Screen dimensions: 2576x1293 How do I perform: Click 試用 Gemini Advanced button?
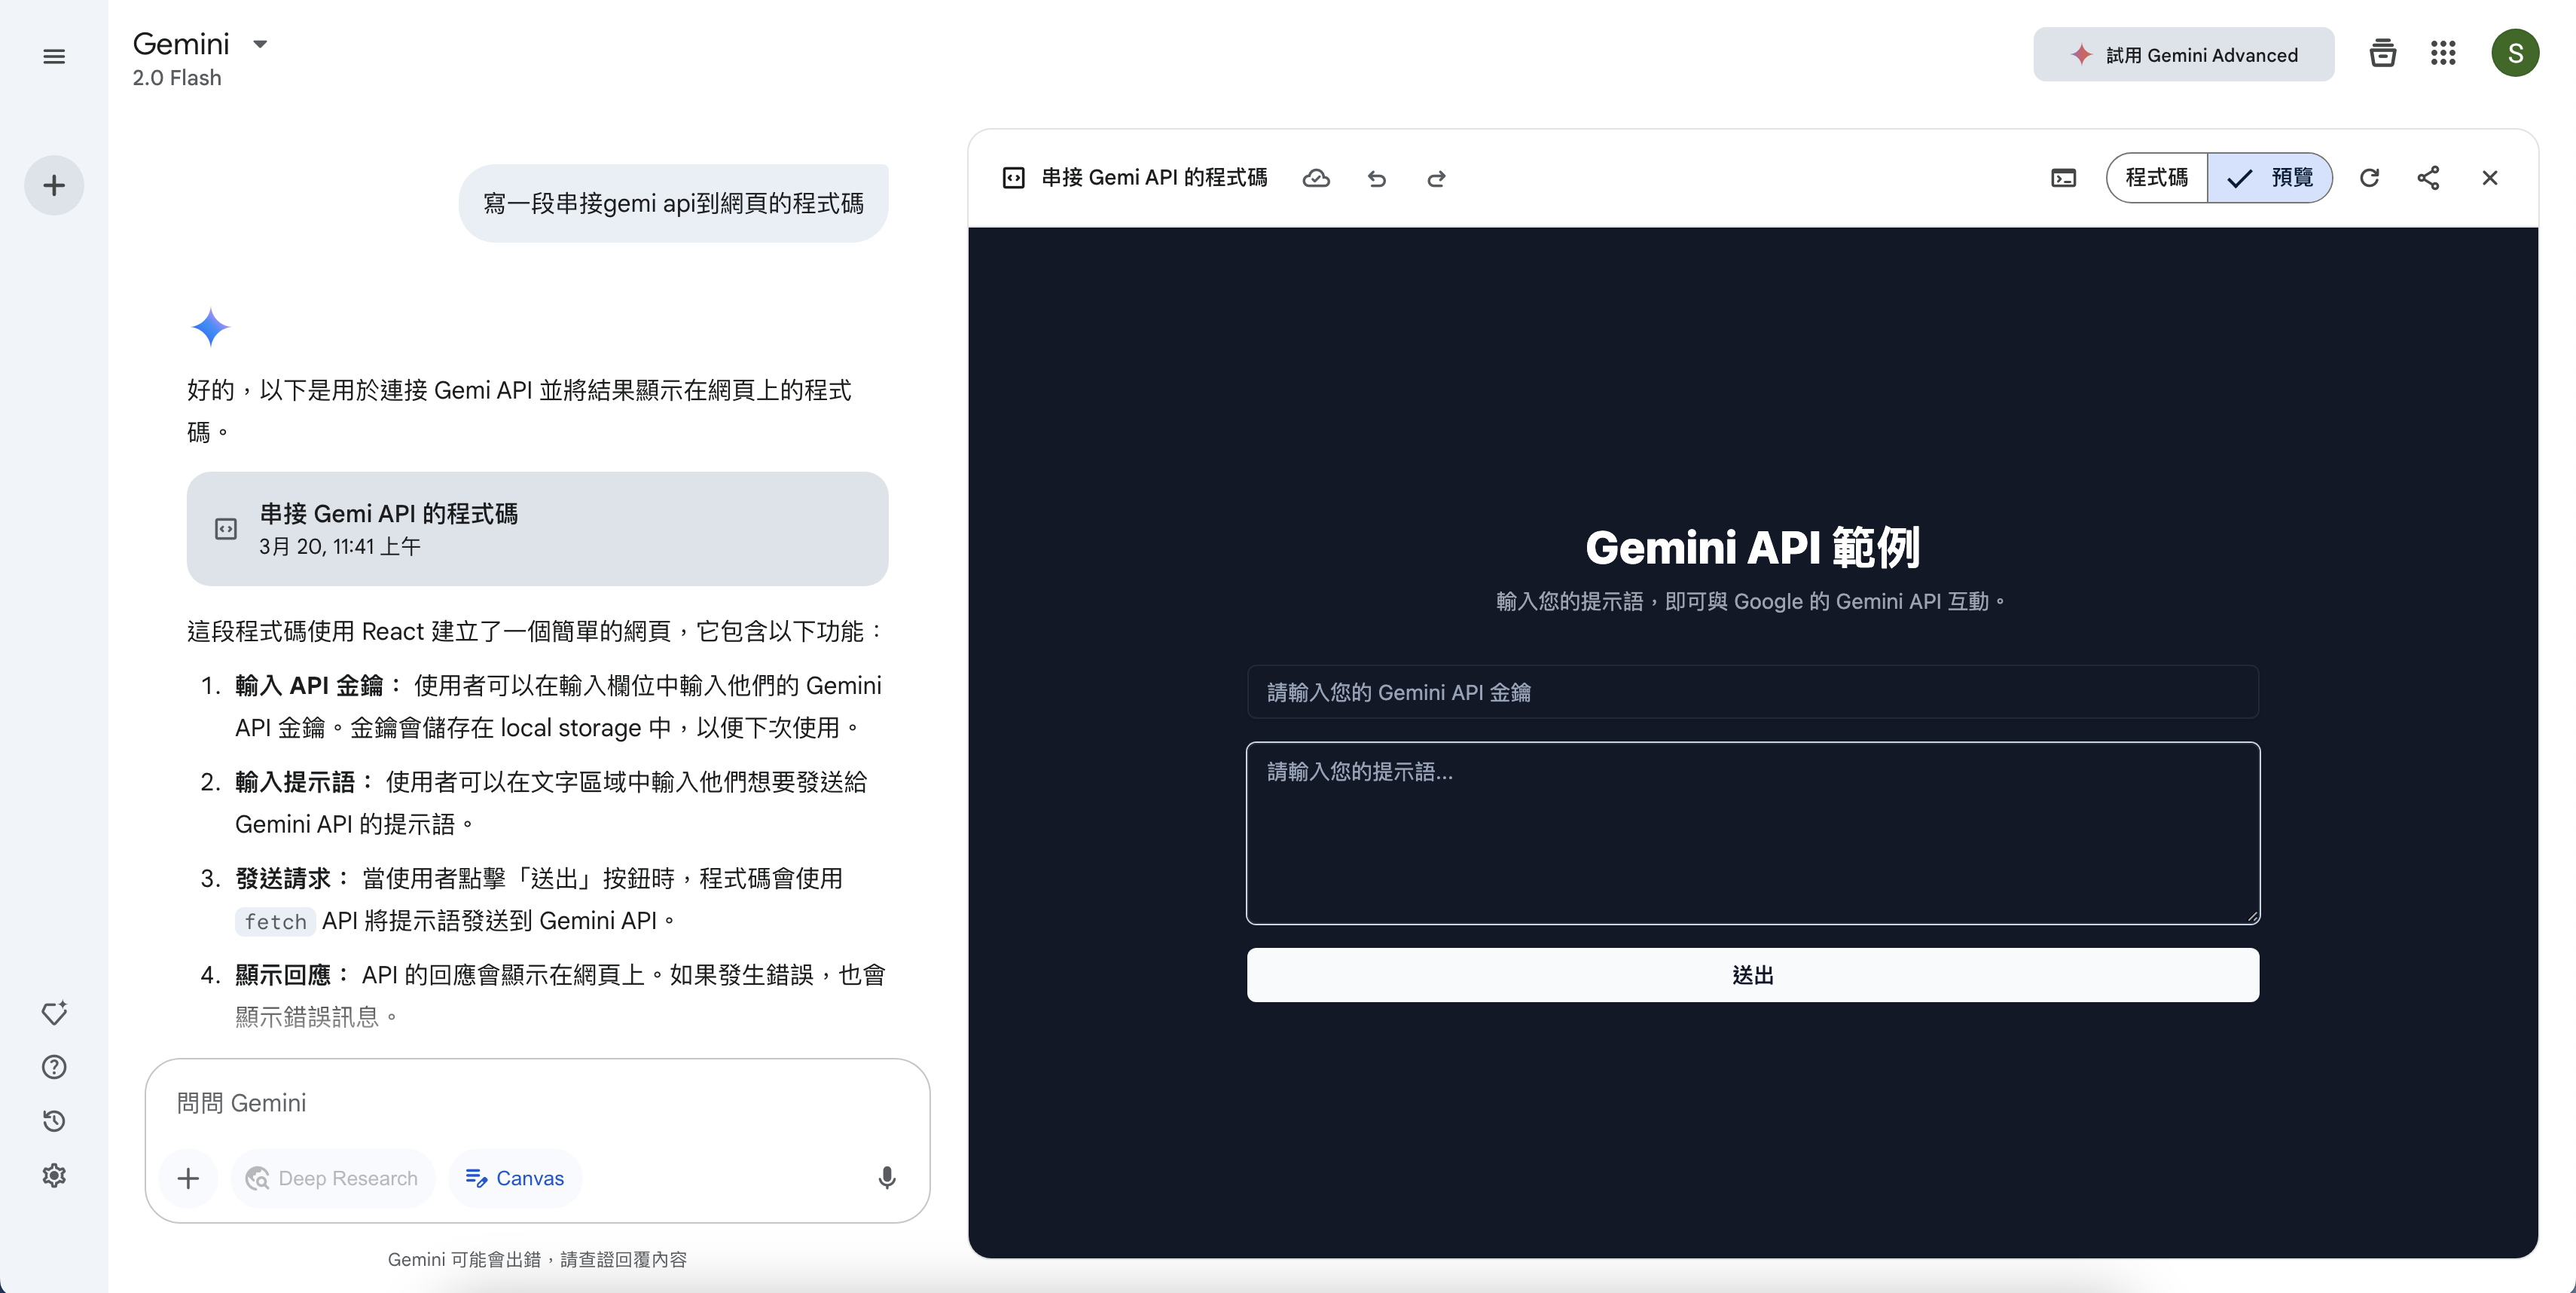point(2183,55)
